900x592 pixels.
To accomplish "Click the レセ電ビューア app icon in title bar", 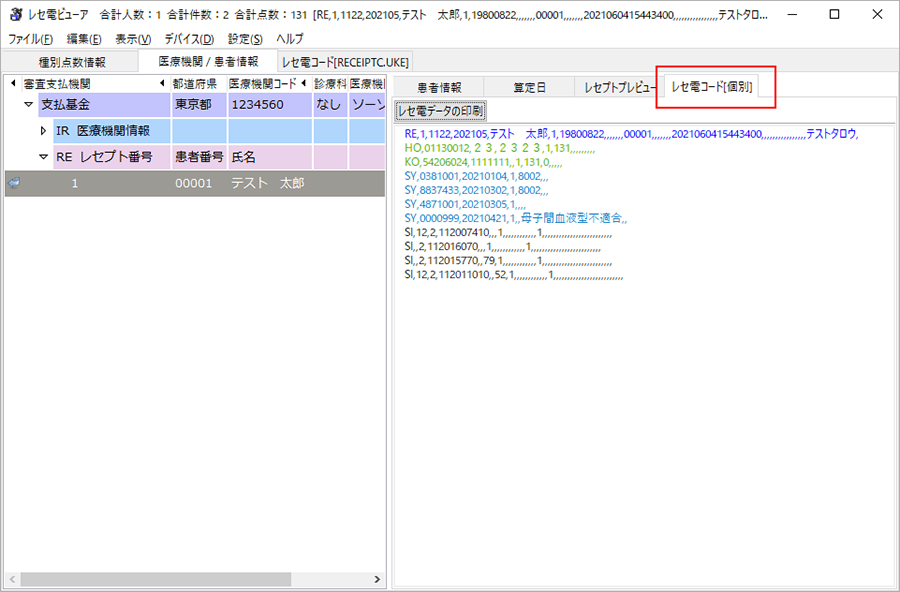I will coord(15,15).
